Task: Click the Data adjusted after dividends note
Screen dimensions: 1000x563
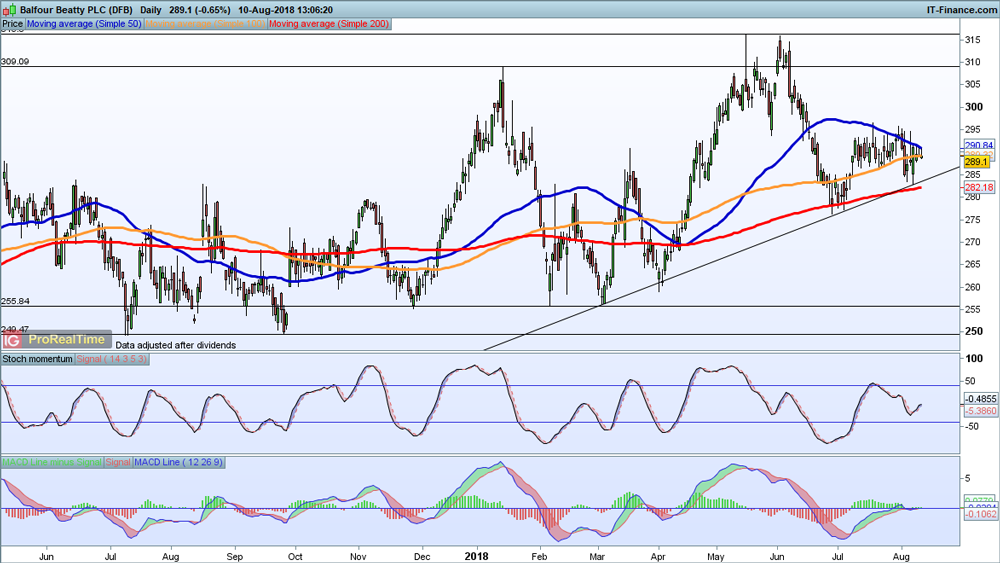Action: pyautogui.click(x=175, y=345)
